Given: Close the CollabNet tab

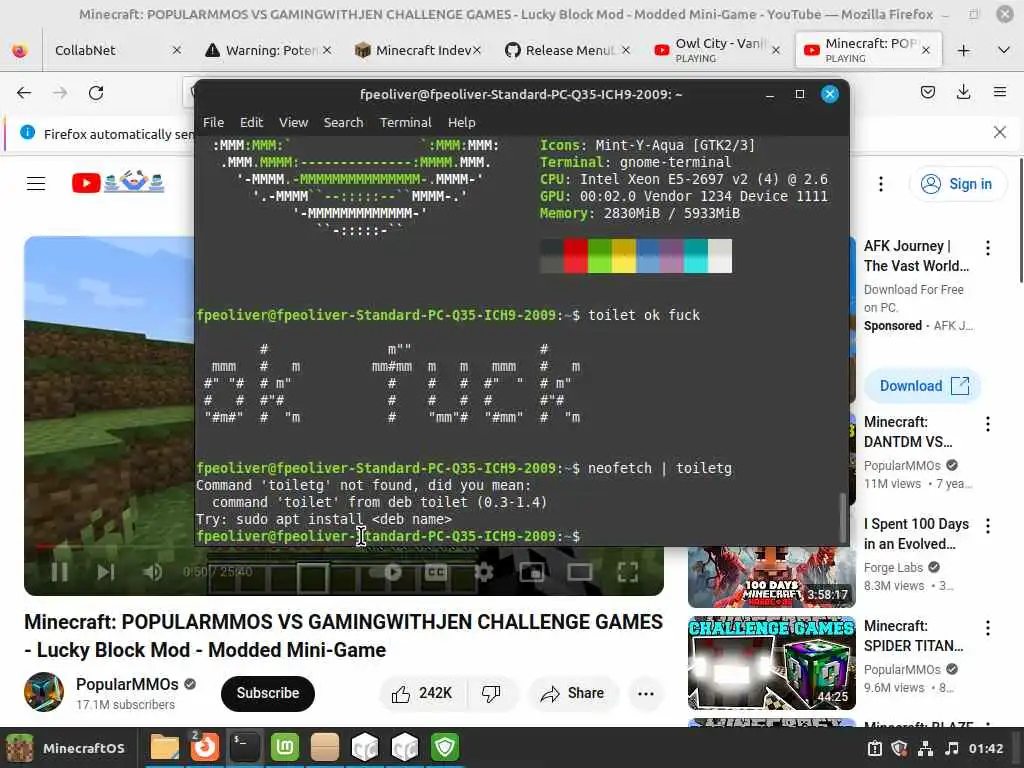Looking at the screenshot, I should point(176,50).
